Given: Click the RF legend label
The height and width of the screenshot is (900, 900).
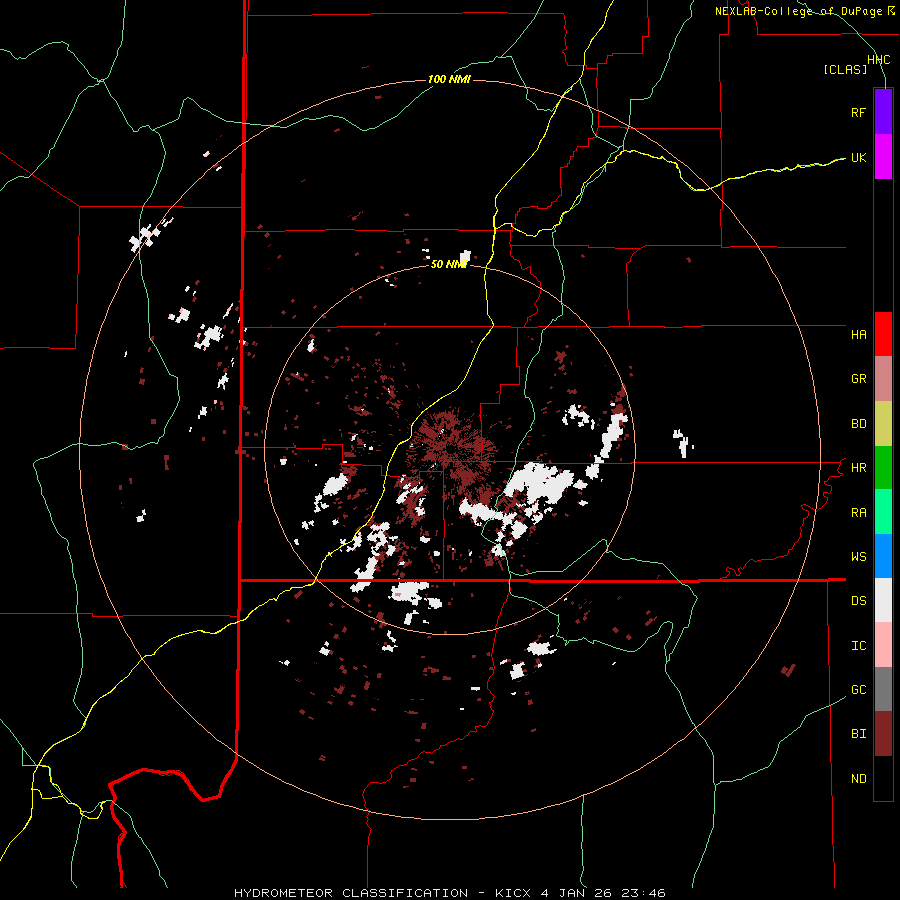Looking at the screenshot, I should point(858,112).
